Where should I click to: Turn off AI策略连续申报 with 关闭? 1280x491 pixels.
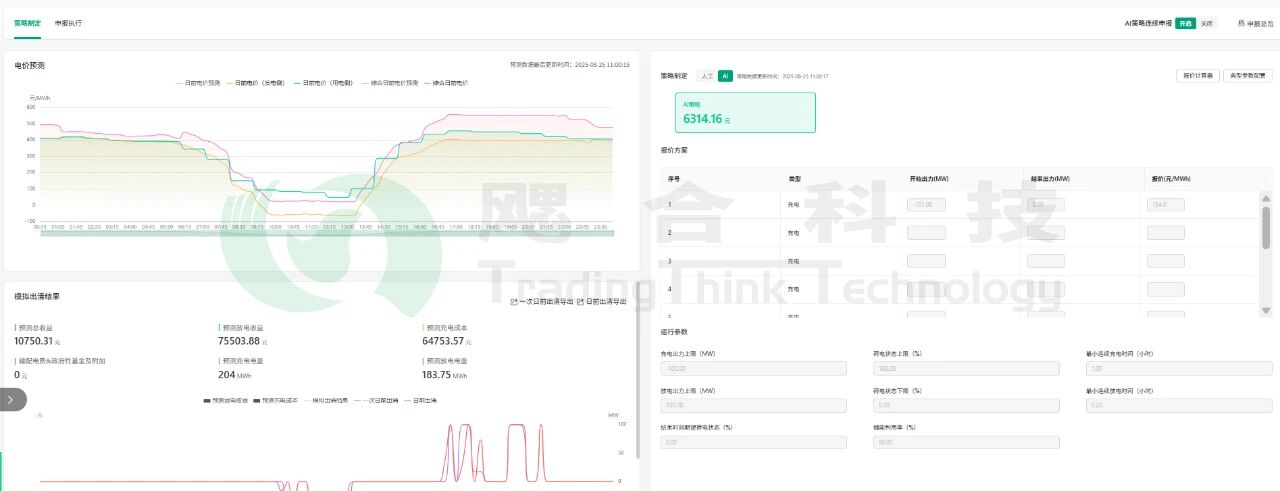[x=1206, y=22]
